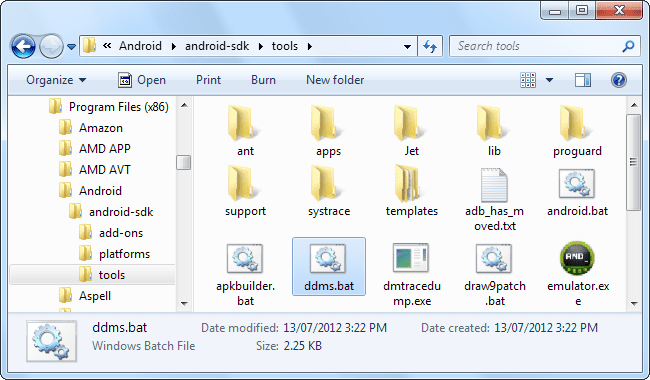
Task: Click the Size value 2.25 KB
Action: [x=303, y=346]
